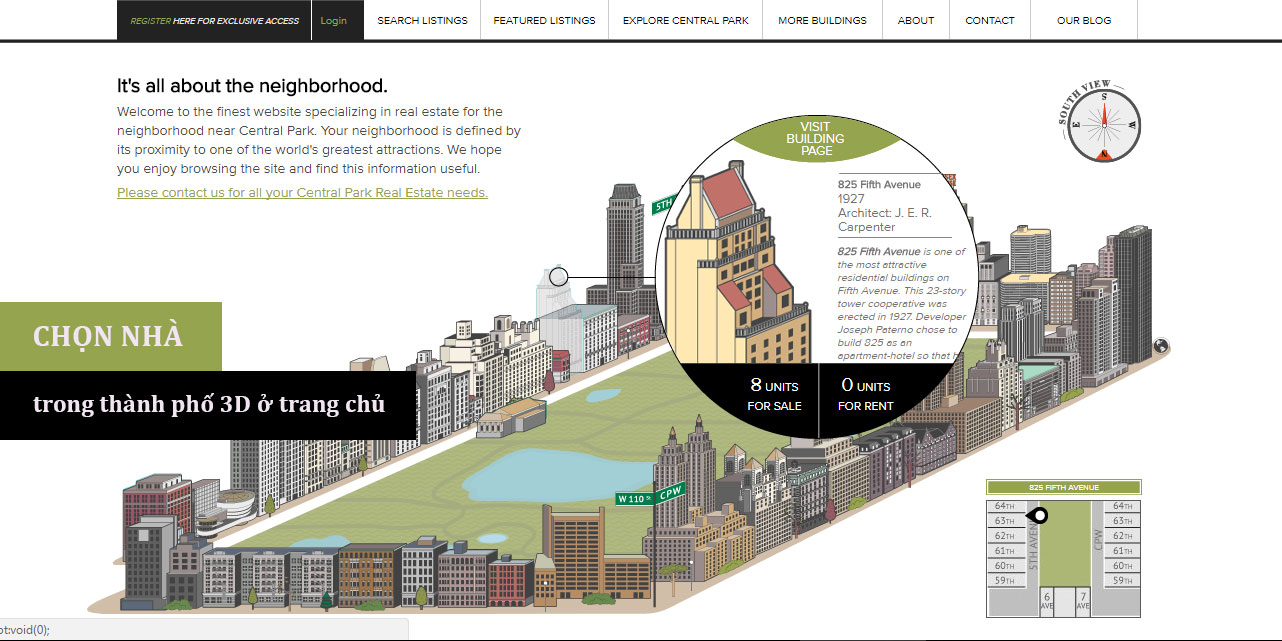Open the Search Listings menu
Screen dimensions: 1282x641
[x=422, y=20]
